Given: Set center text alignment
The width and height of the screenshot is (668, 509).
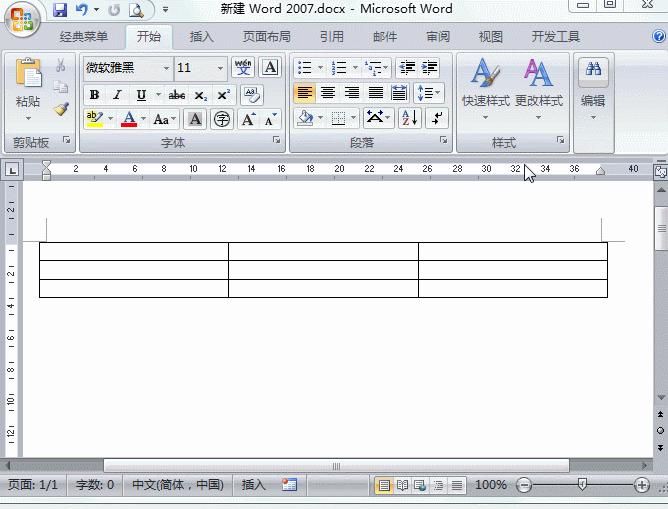Looking at the screenshot, I should [328, 92].
